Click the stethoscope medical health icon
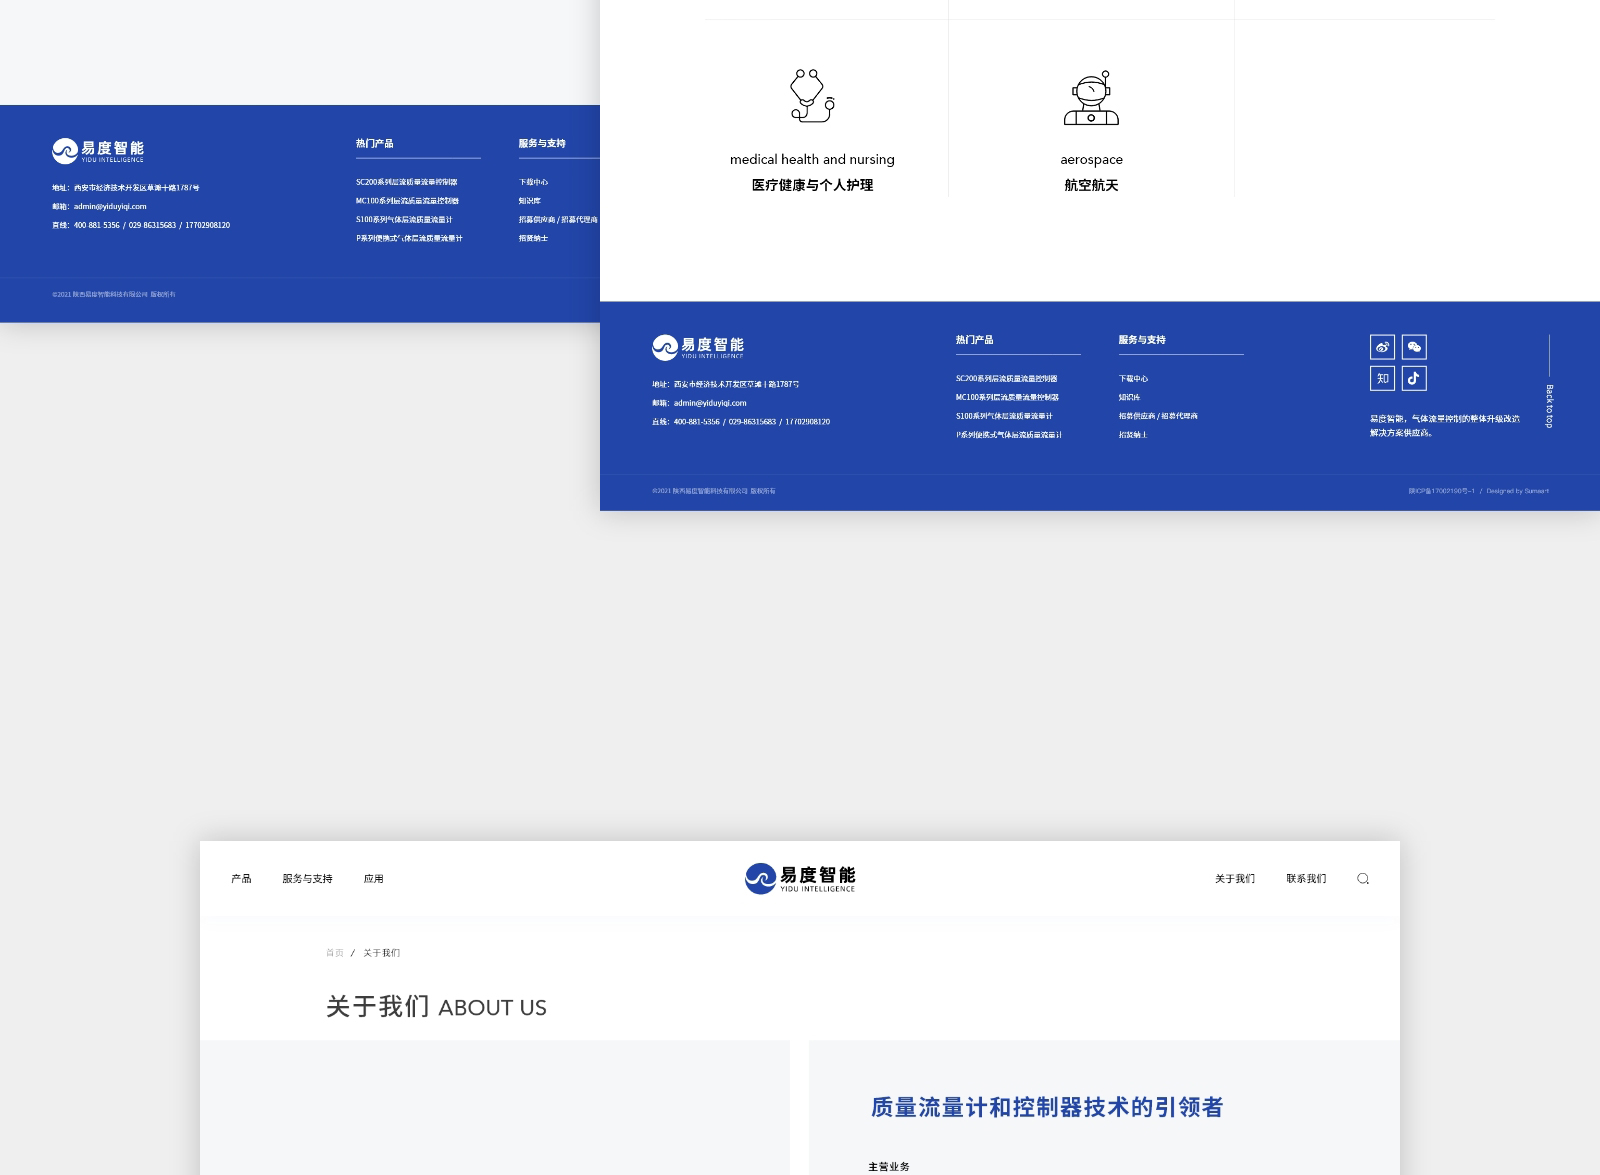This screenshot has height=1175, width=1600. point(812,96)
